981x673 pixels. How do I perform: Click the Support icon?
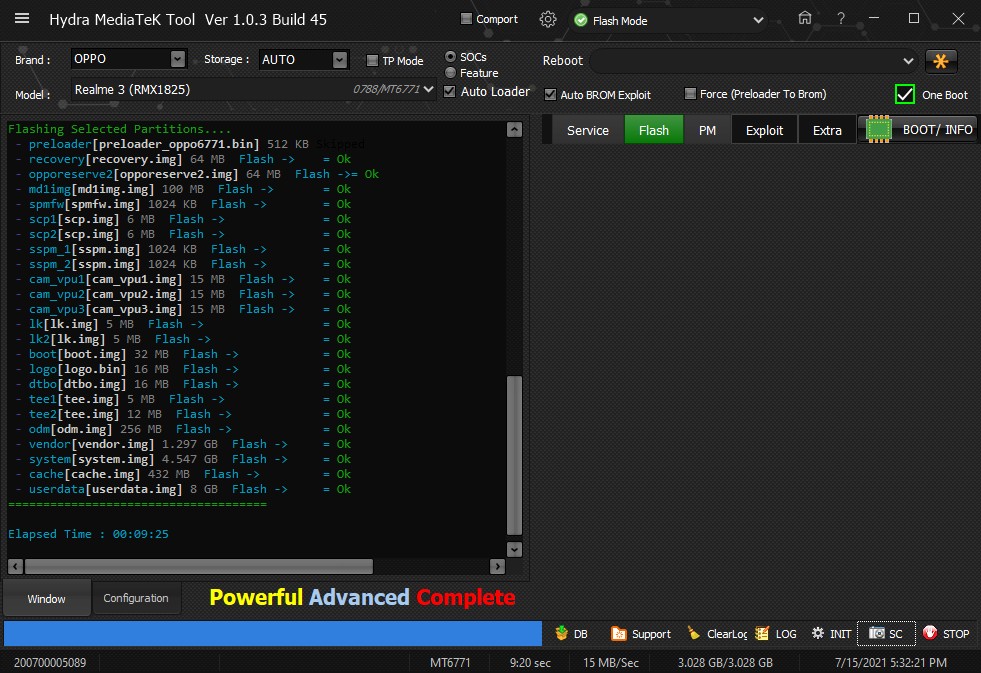[618, 634]
